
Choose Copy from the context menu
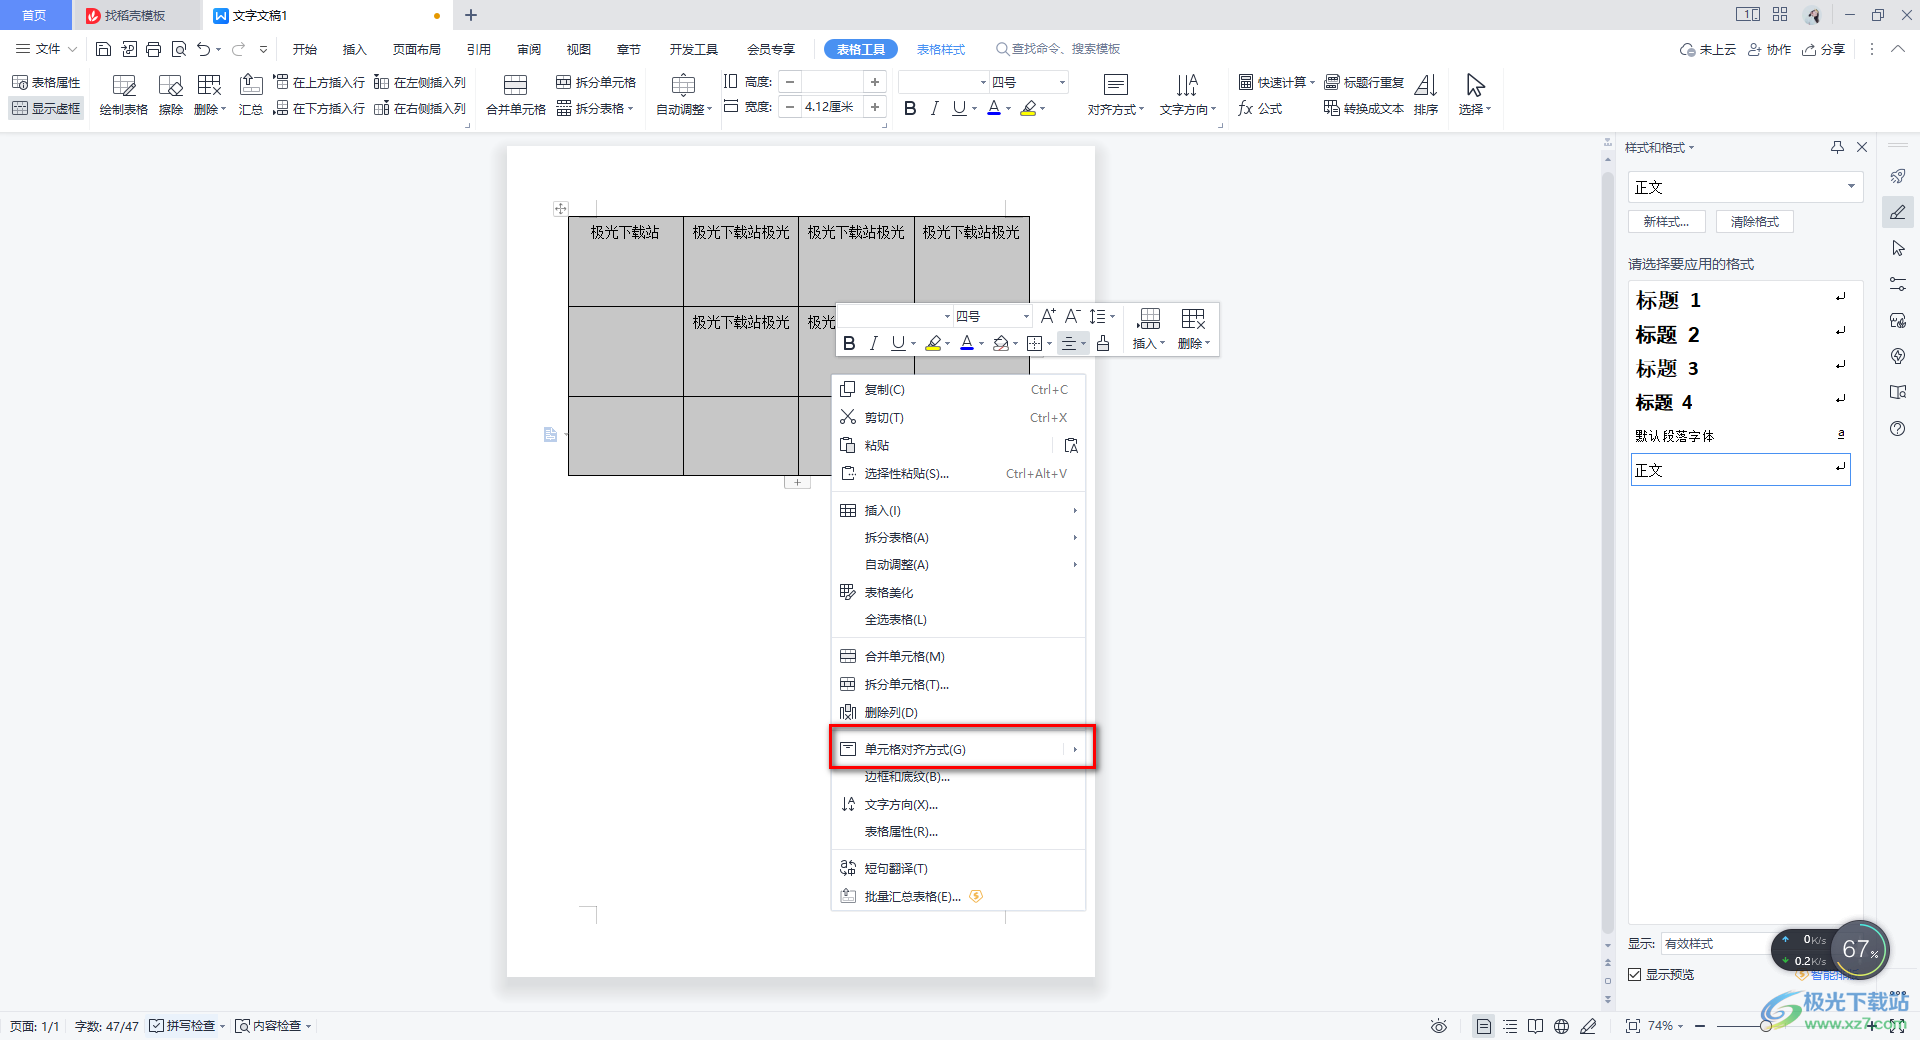pos(958,390)
